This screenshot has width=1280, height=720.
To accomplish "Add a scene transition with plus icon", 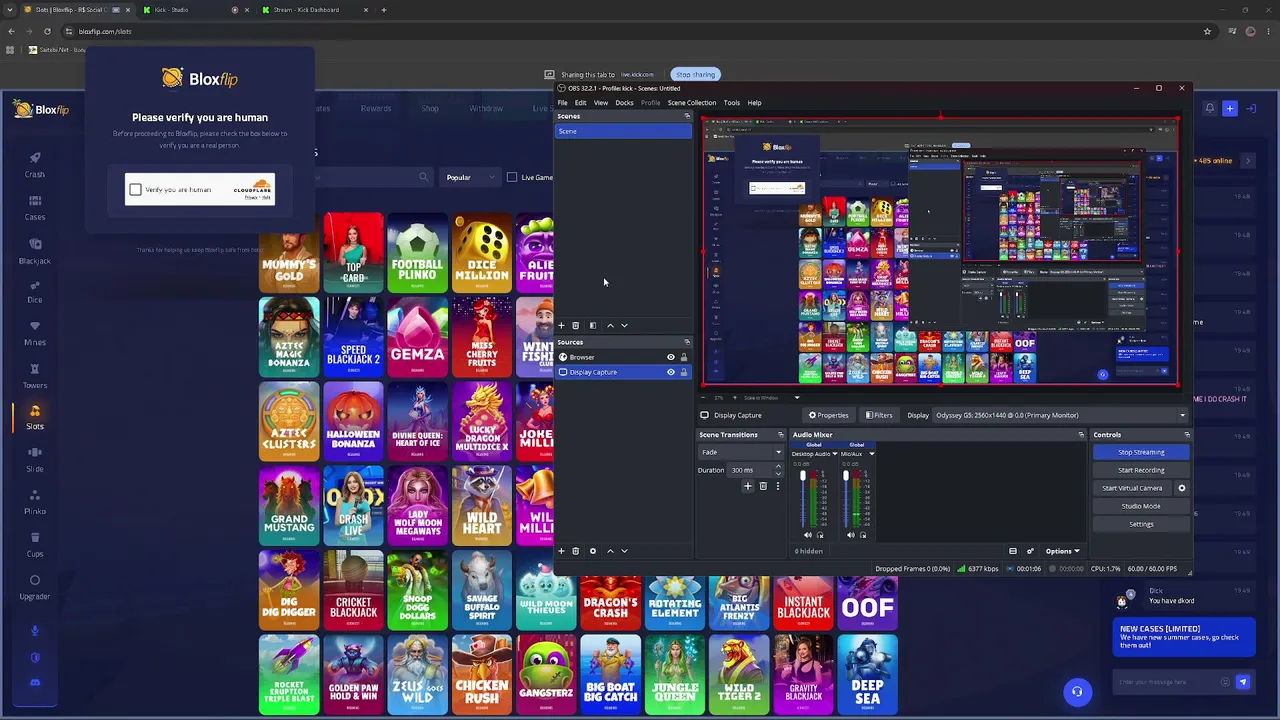I will pos(747,486).
